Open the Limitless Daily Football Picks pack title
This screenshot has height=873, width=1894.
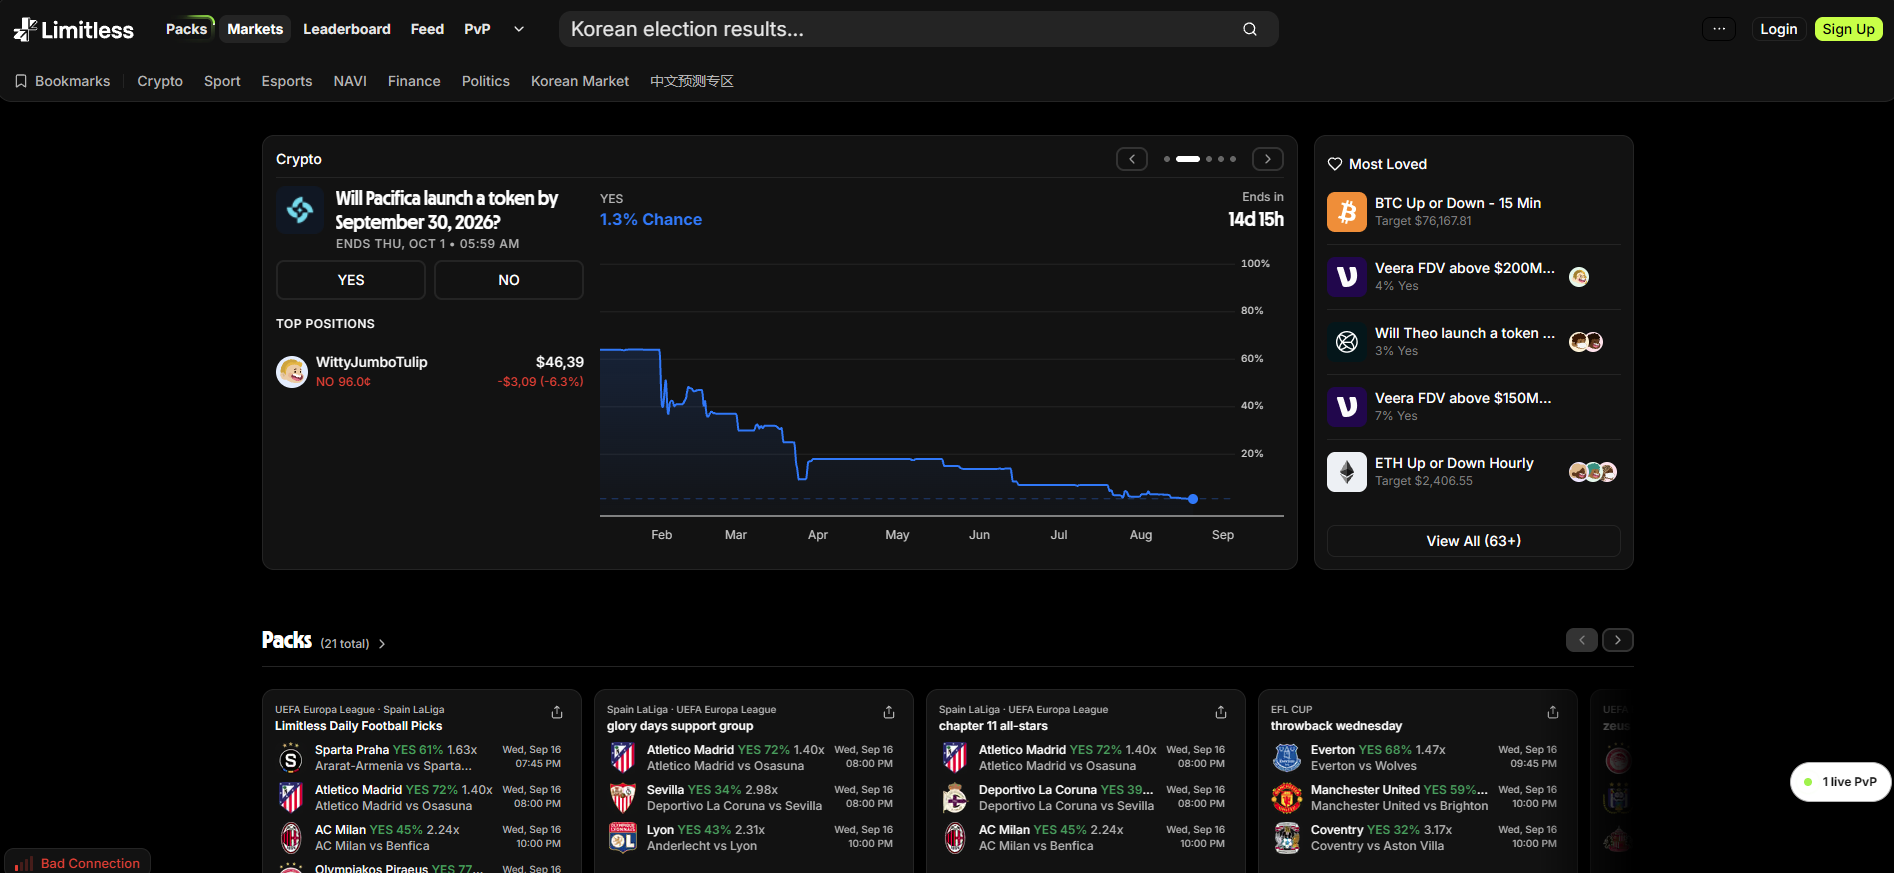pyautogui.click(x=359, y=726)
